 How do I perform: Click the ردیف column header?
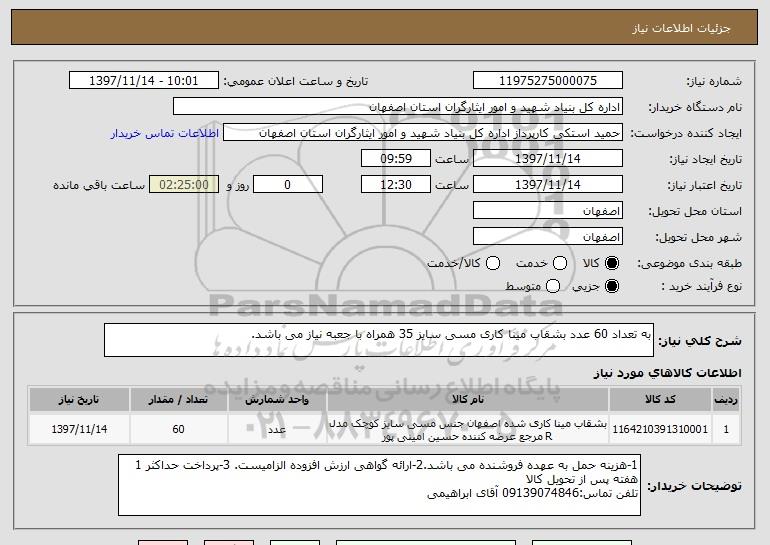tap(726, 400)
